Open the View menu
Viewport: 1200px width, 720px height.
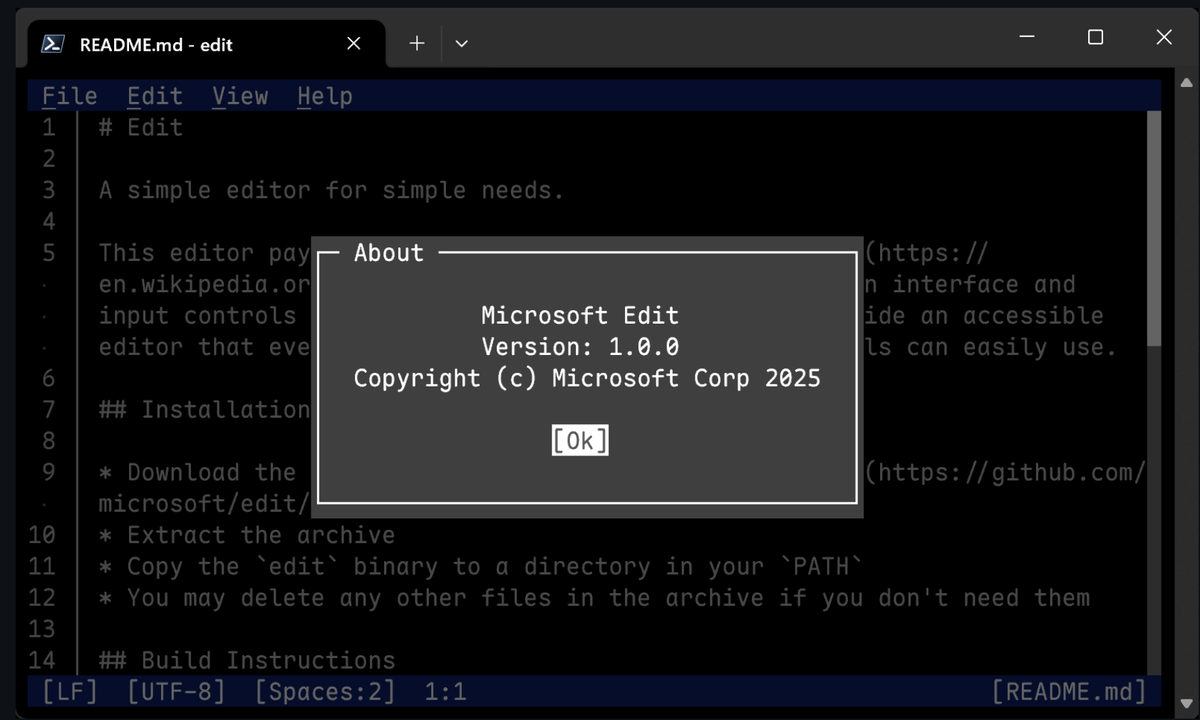240,95
